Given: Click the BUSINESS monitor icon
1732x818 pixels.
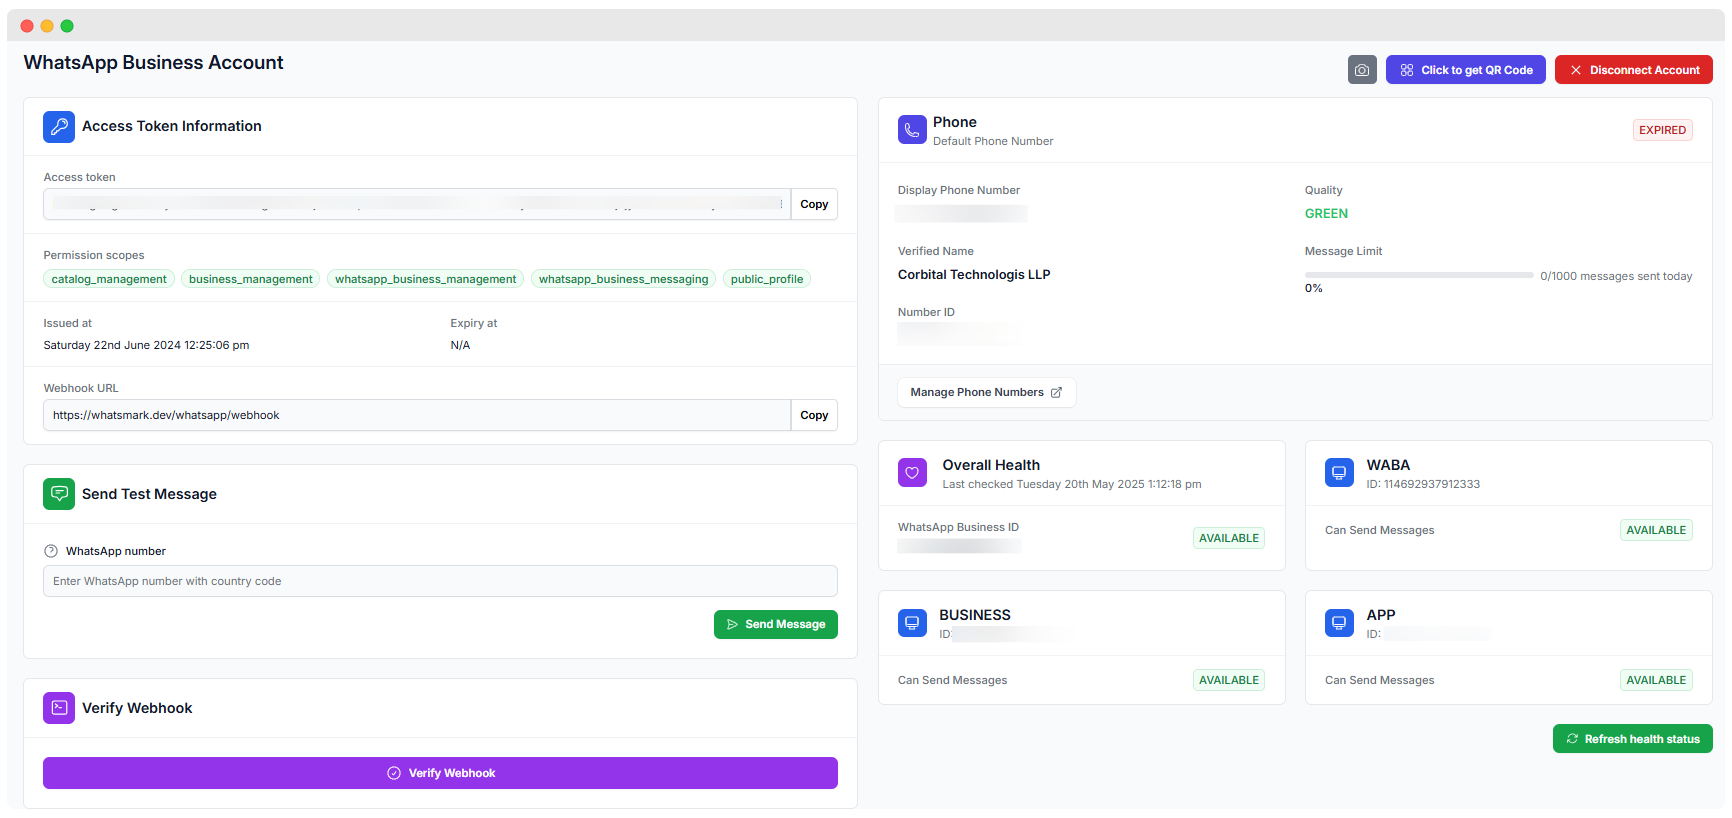Looking at the screenshot, I should pyautogui.click(x=912, y=623).
